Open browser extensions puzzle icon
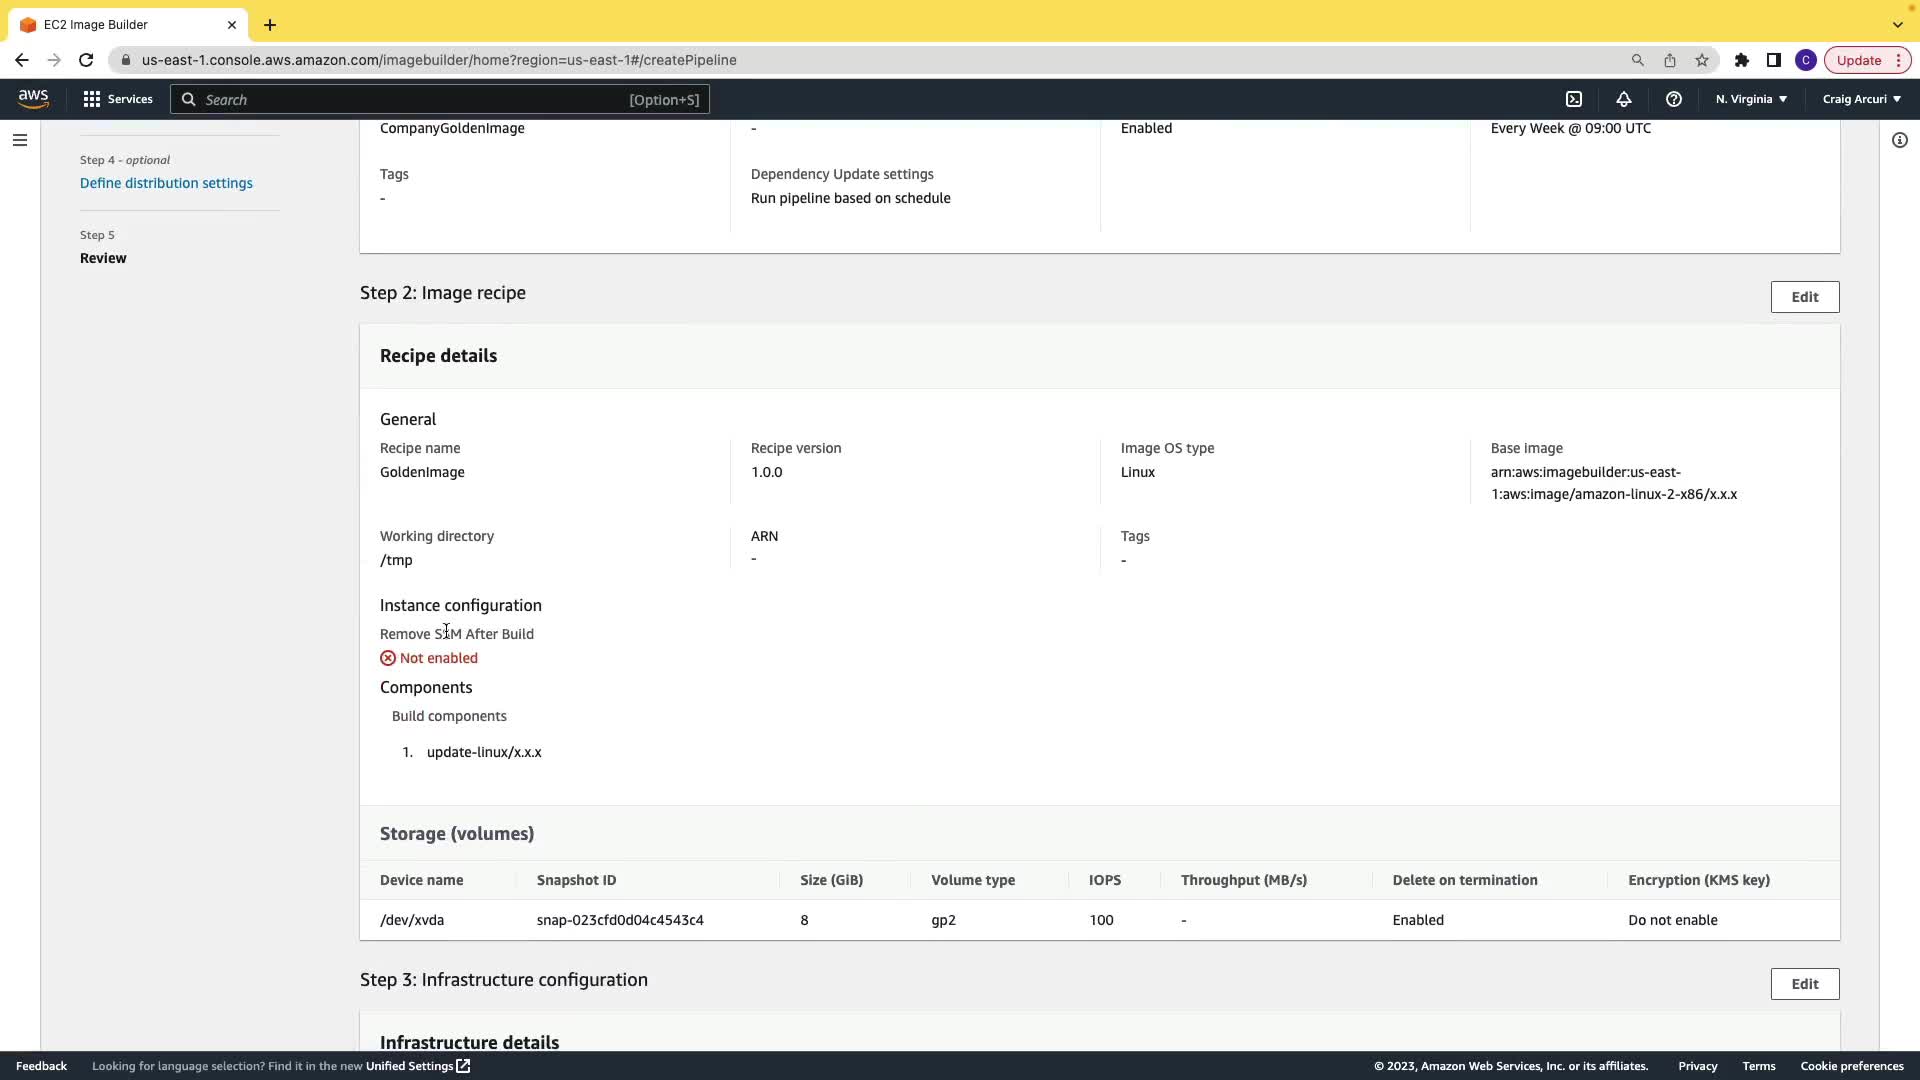Image resolution: width=1920 pixels, height=1080 pixels. tap(1742, 60)
